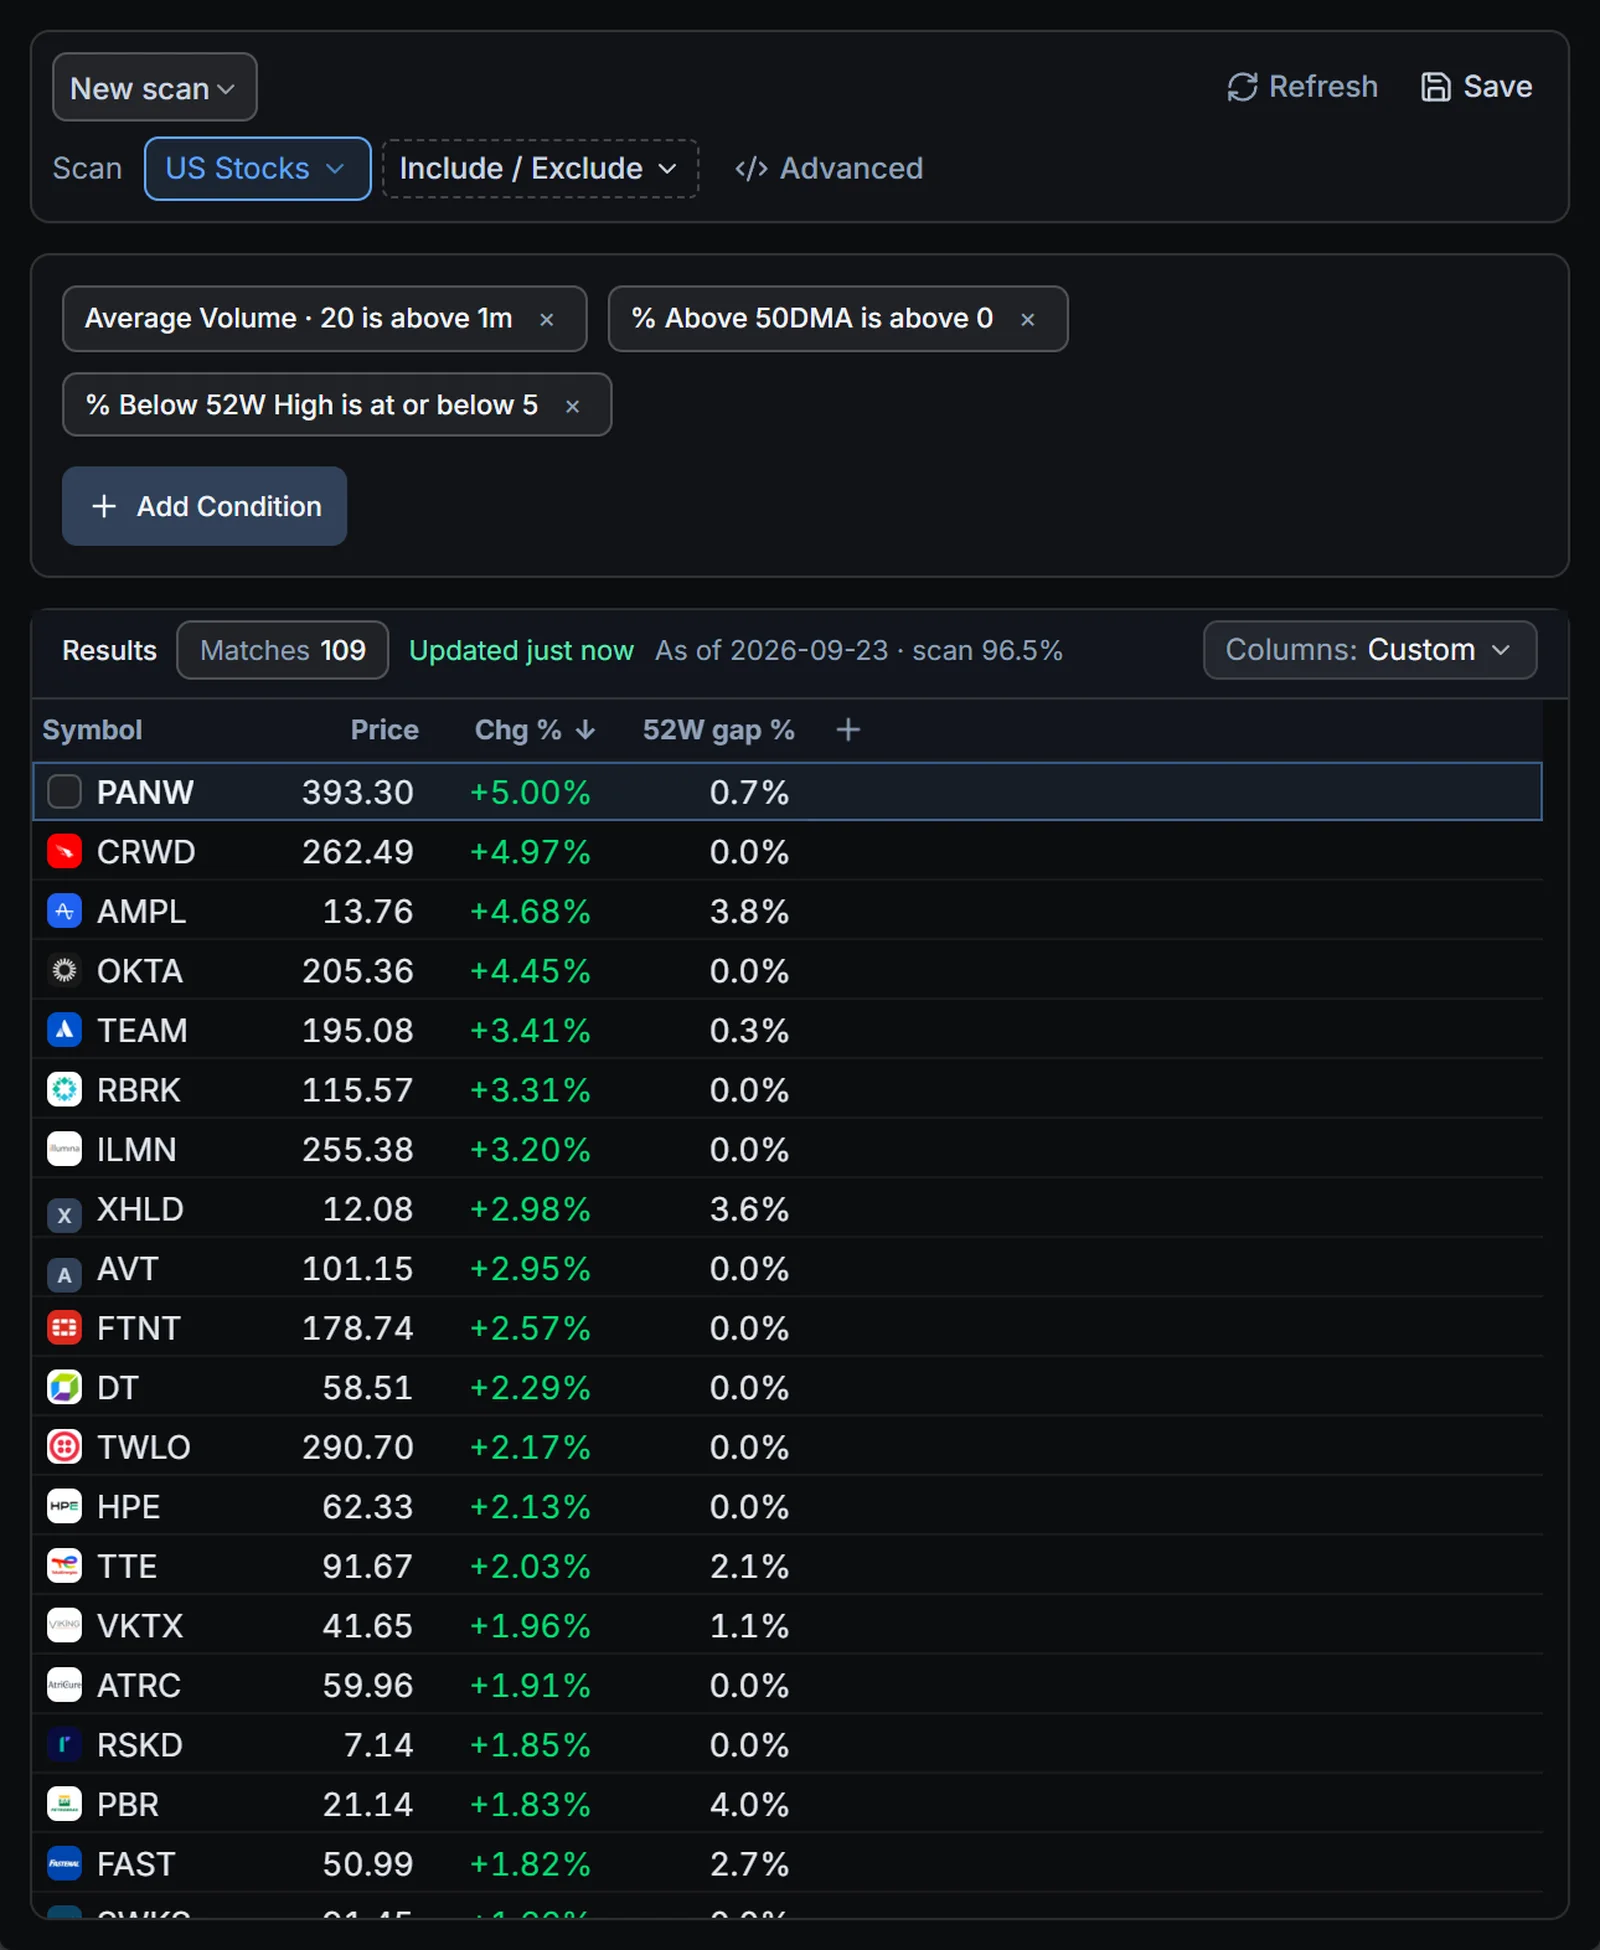Select the PBR ticker symbol

(128, 1804)
